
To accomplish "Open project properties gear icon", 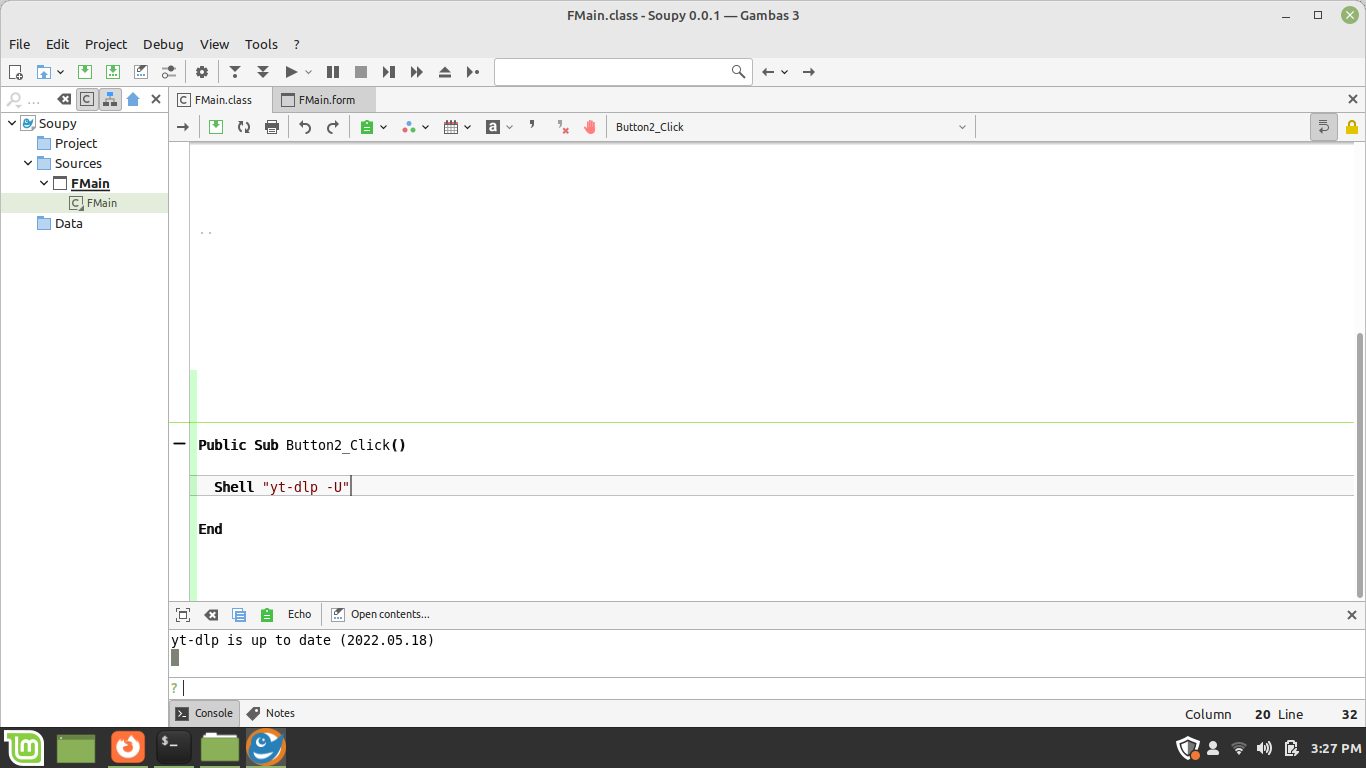I will point(202,72).
